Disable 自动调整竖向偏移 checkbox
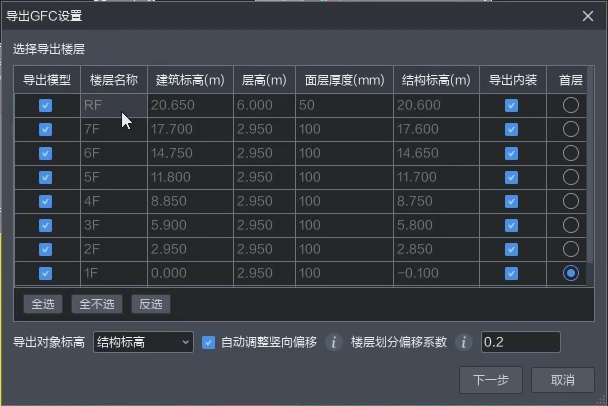 tap(208, 342)
